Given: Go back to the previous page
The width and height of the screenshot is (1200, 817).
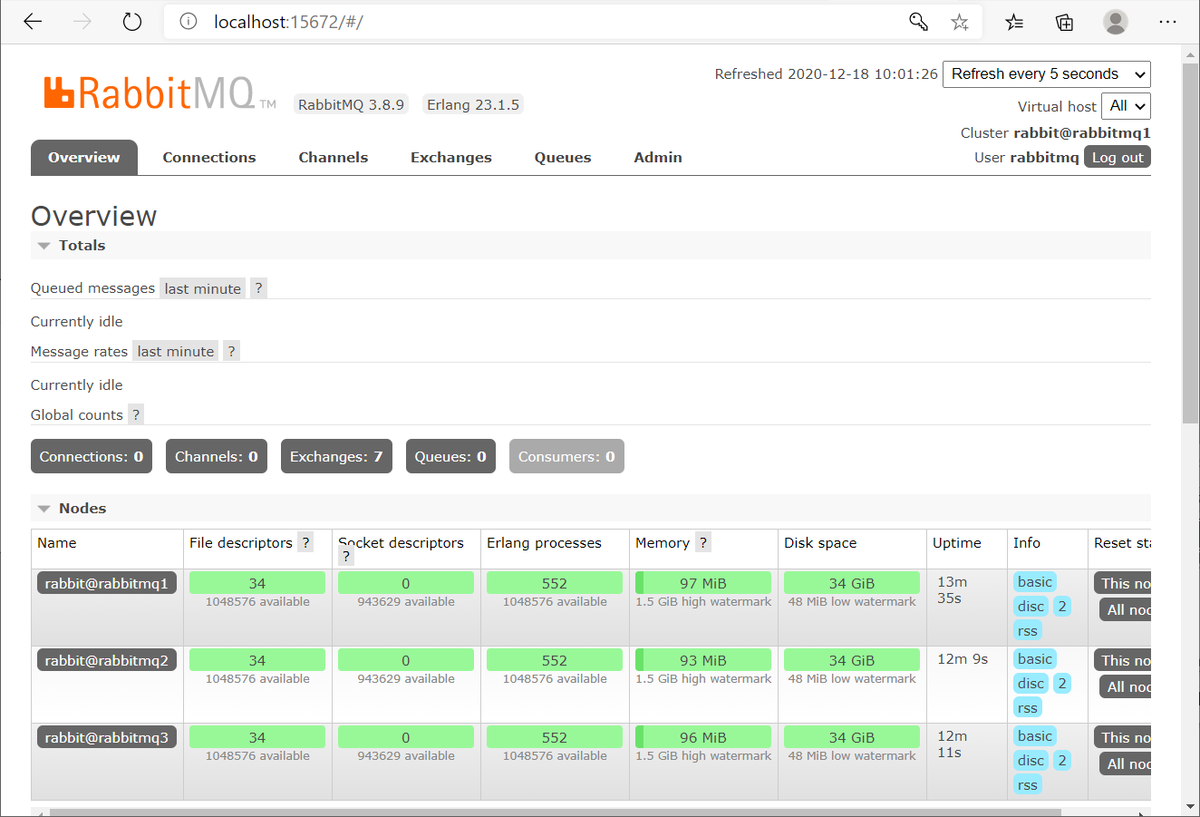Looking at the screenshot, I should click(x=33, y=22).
